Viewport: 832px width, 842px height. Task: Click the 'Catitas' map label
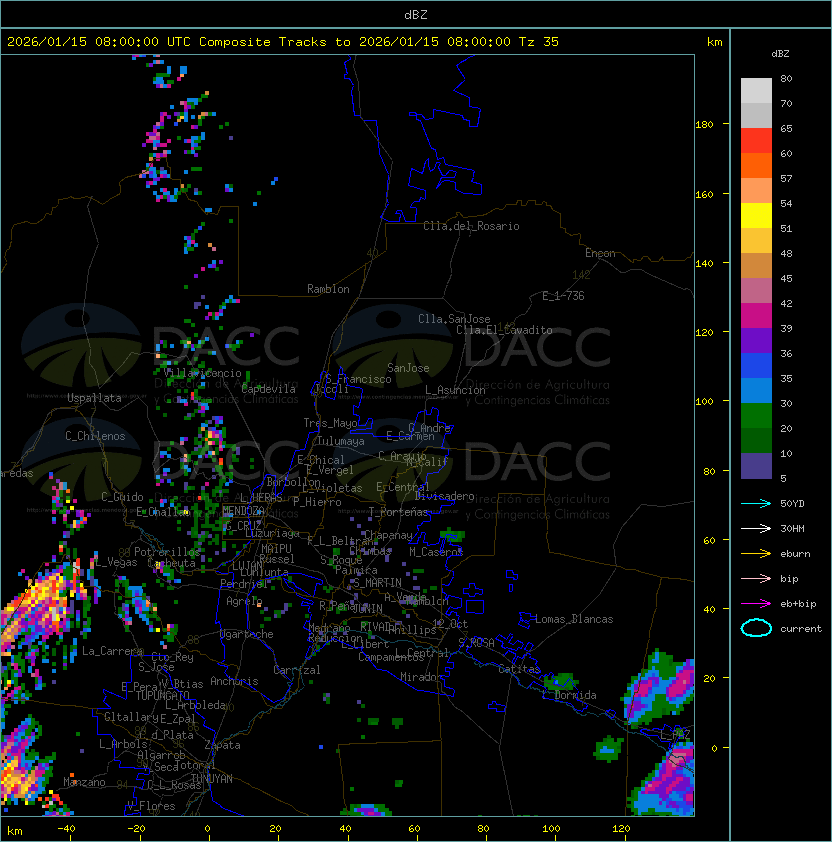(519, 669)
